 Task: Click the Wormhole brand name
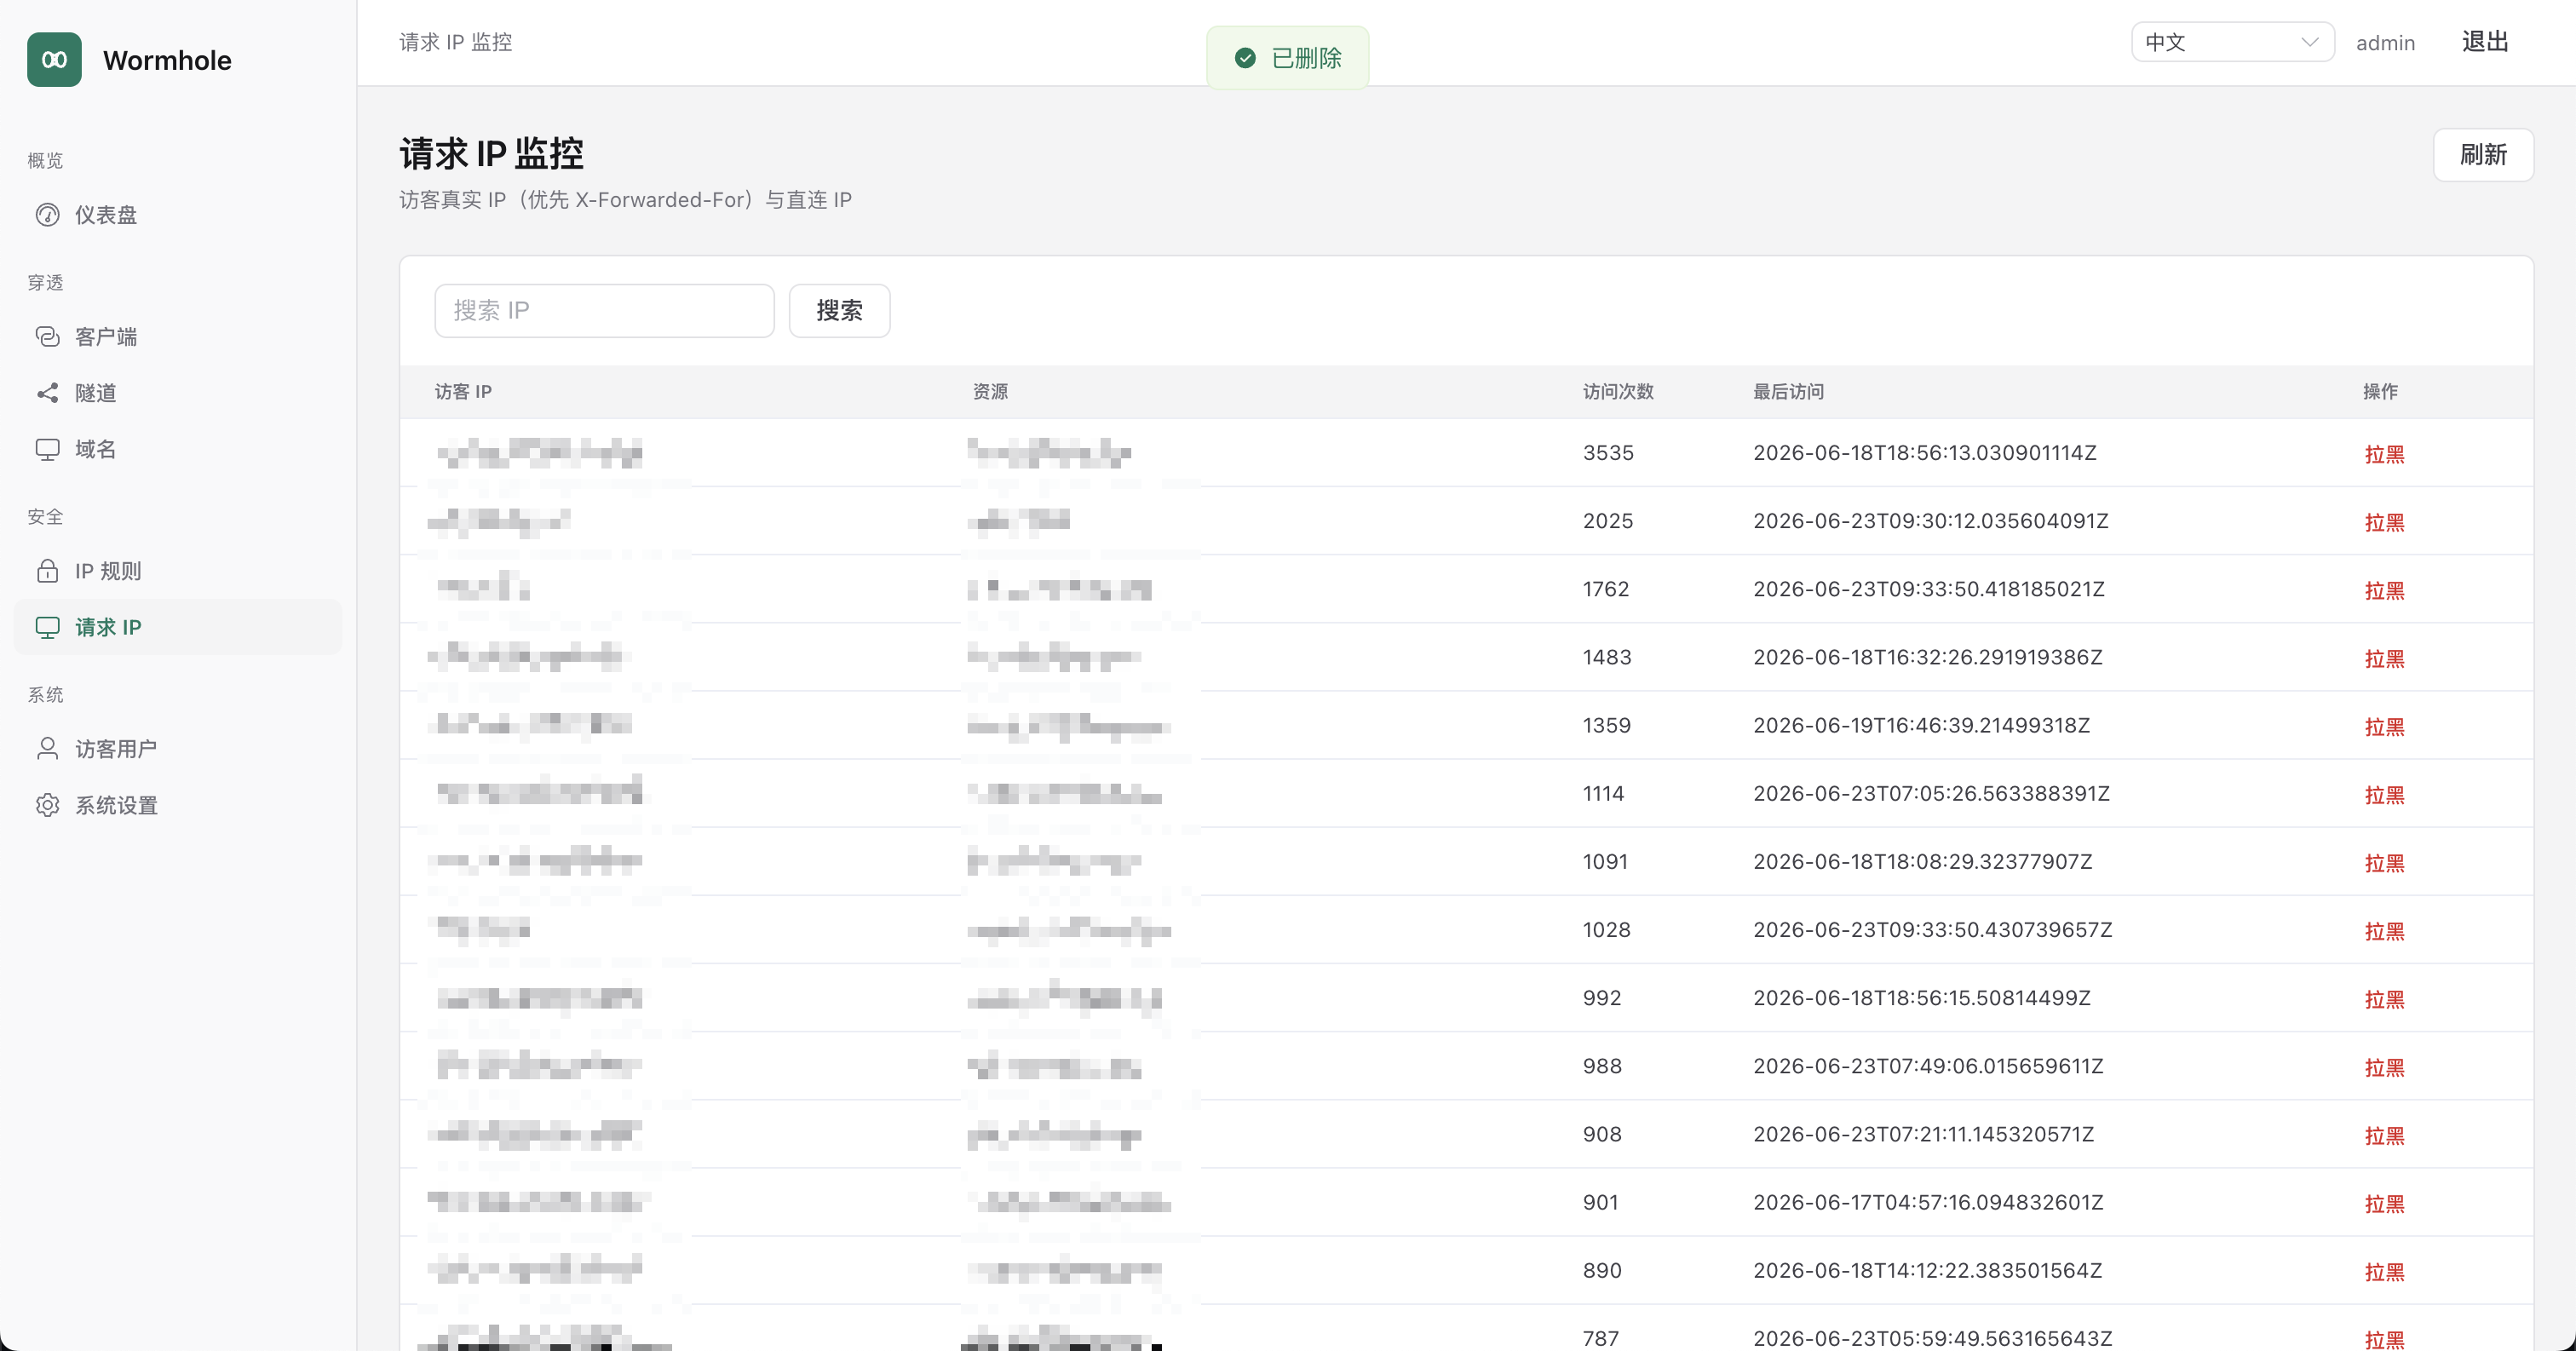point(167,60)
